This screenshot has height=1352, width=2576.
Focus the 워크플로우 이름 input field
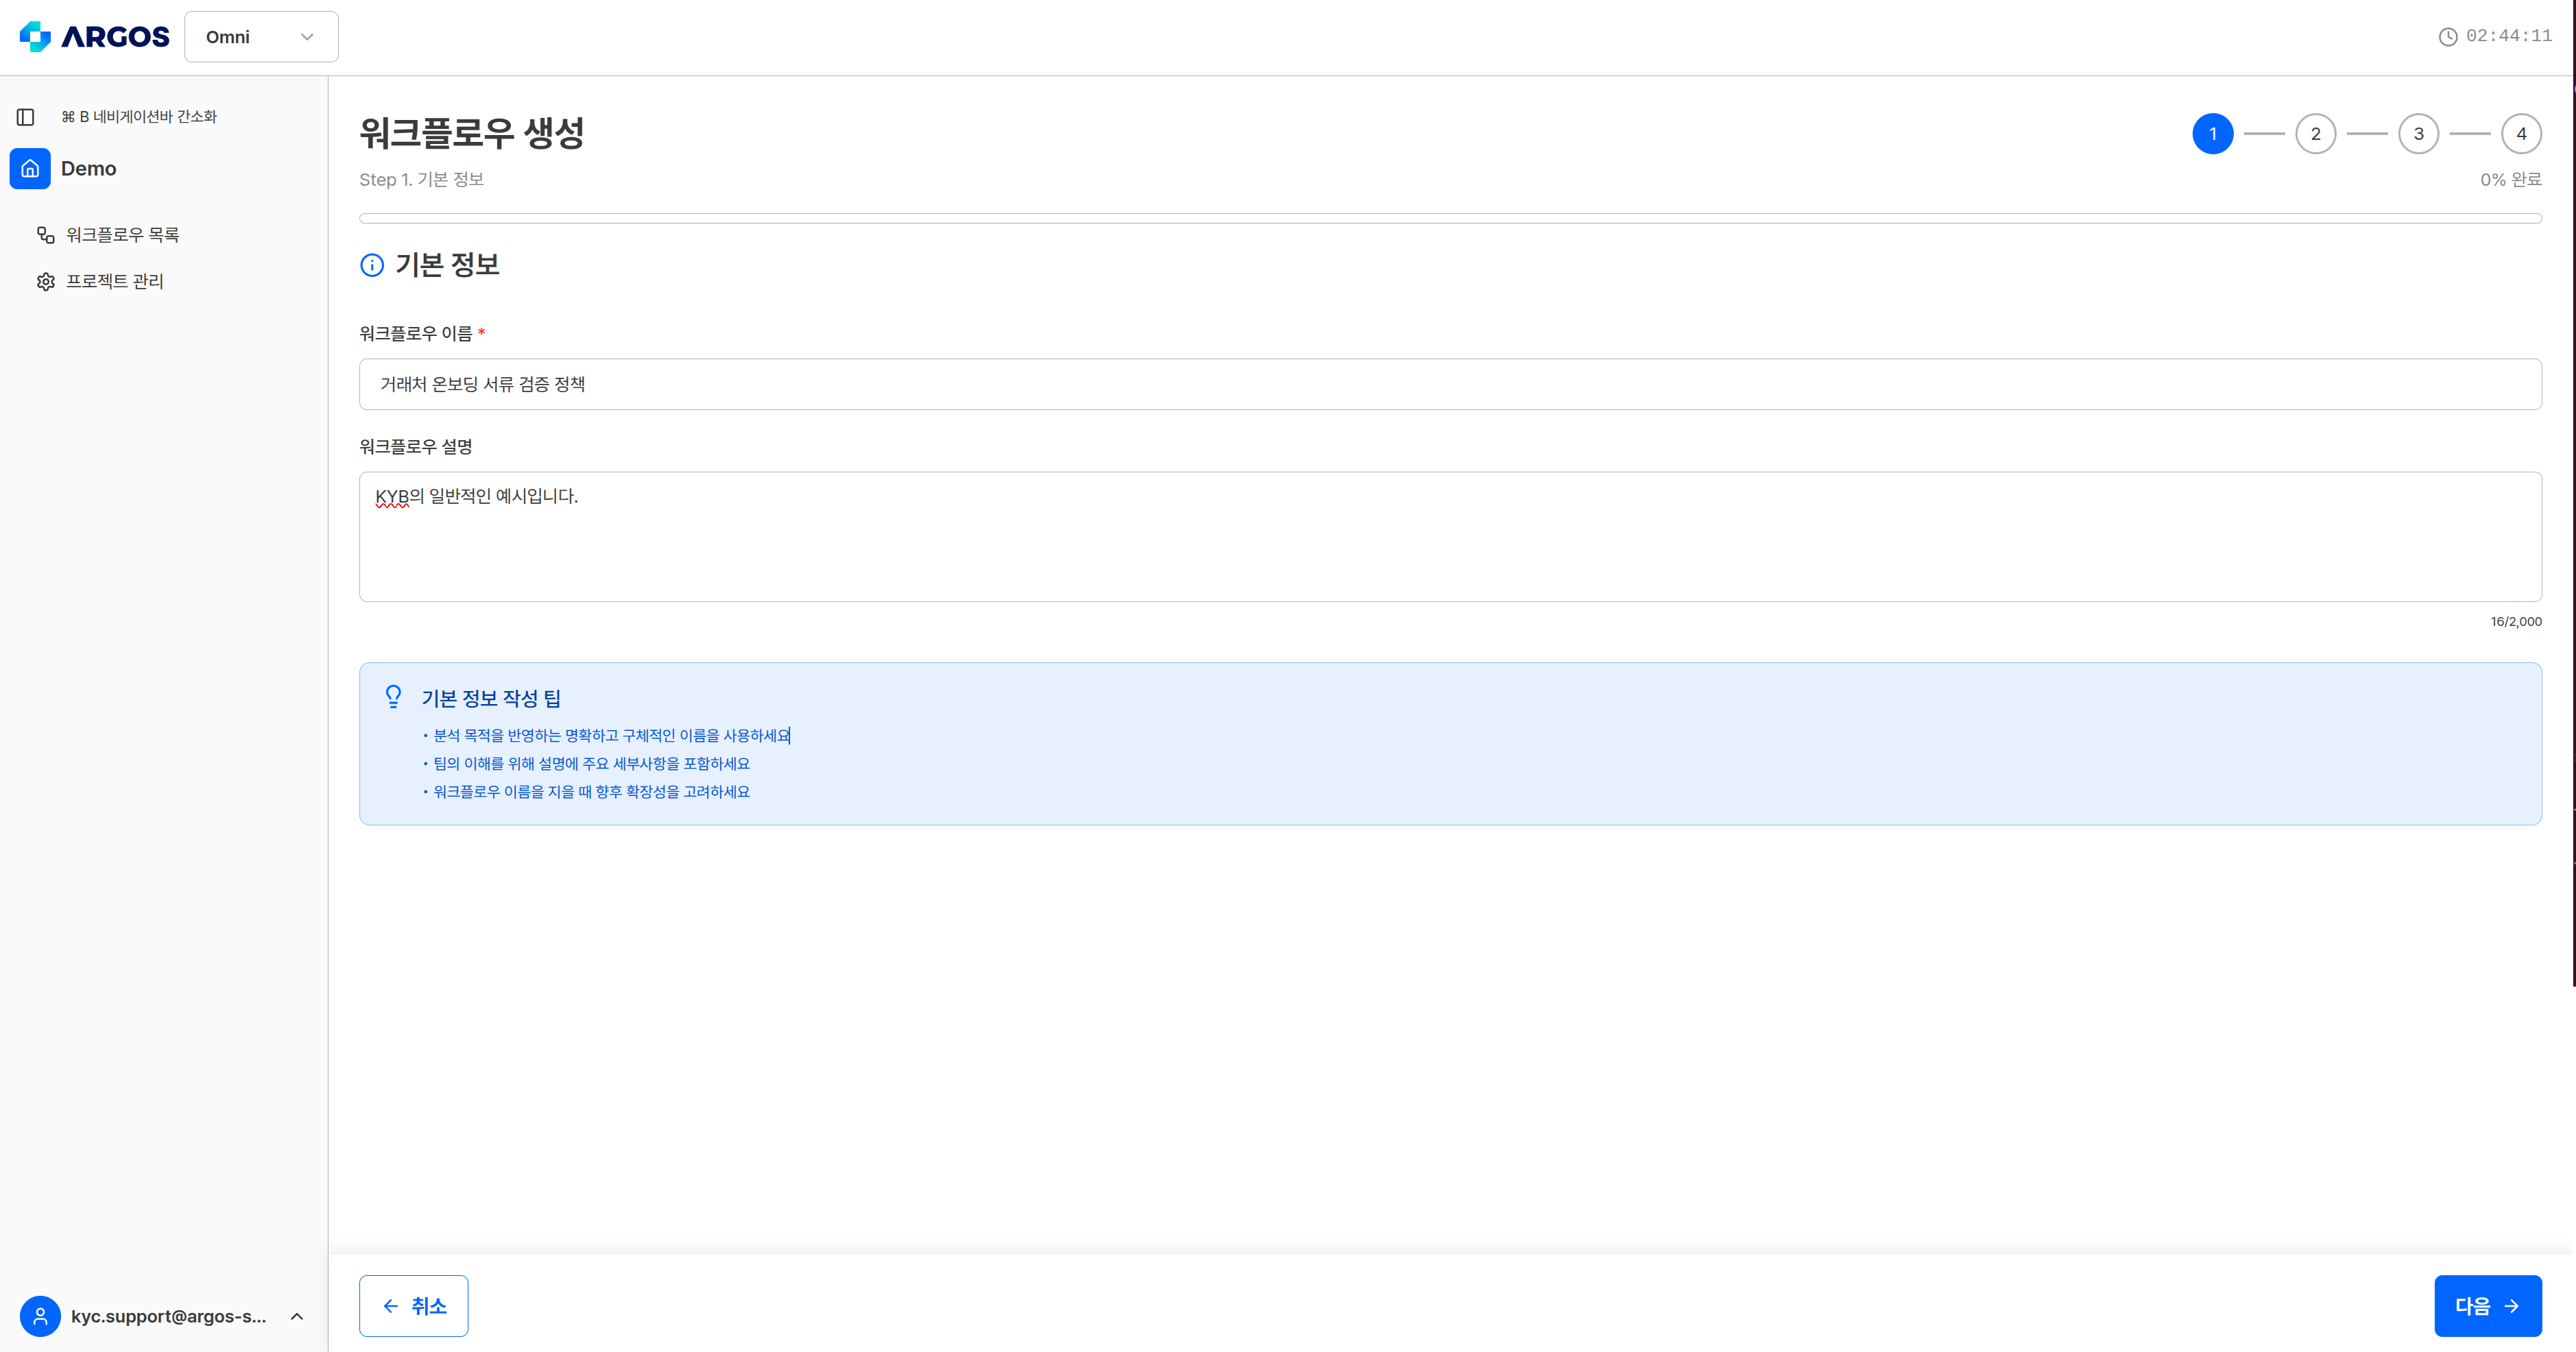[1450, 384]
